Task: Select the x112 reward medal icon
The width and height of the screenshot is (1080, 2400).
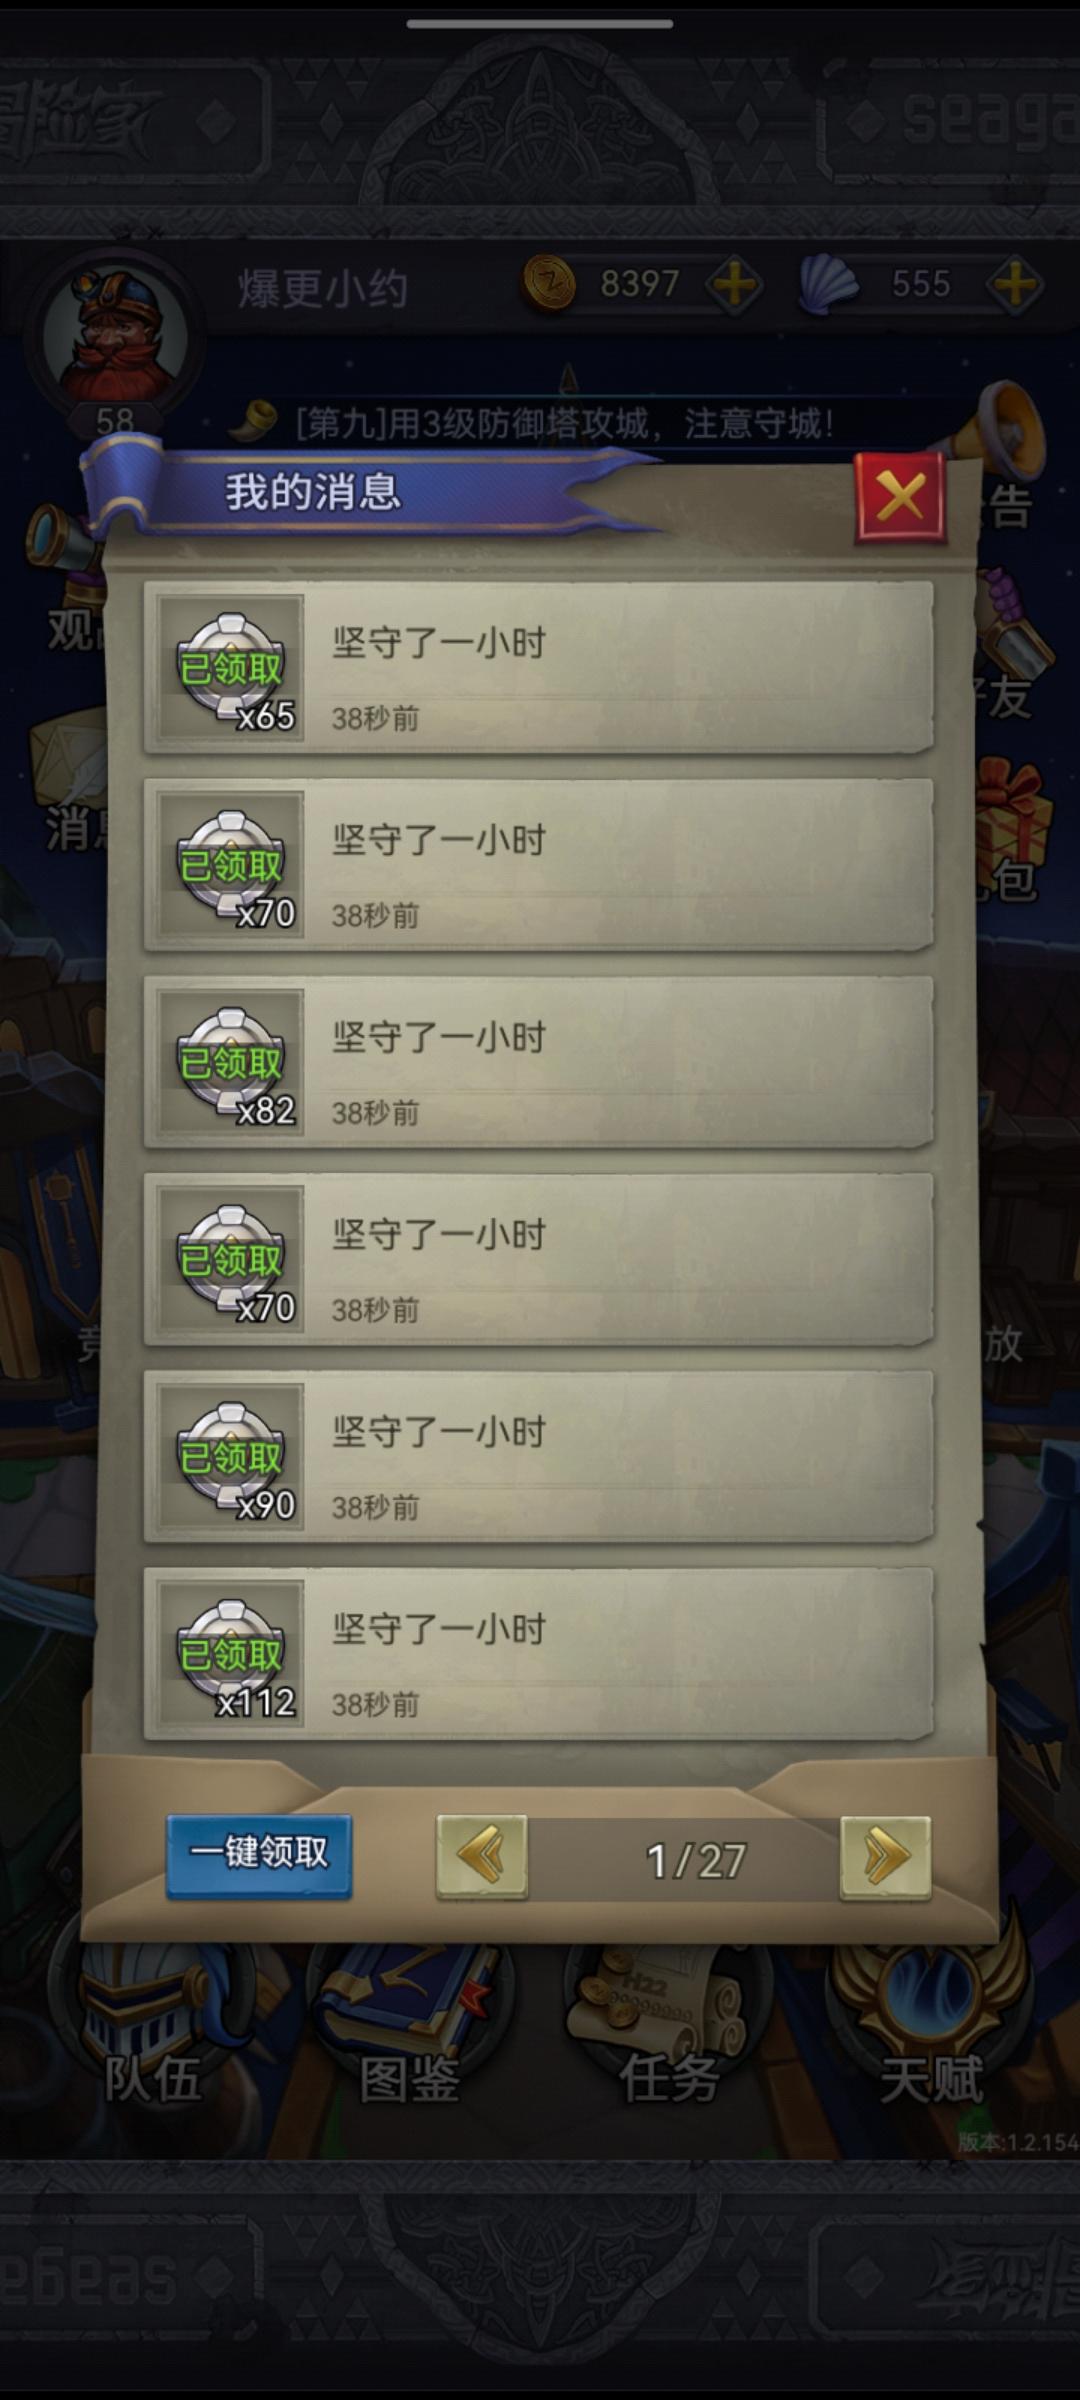Action: tap(231, 1653)
